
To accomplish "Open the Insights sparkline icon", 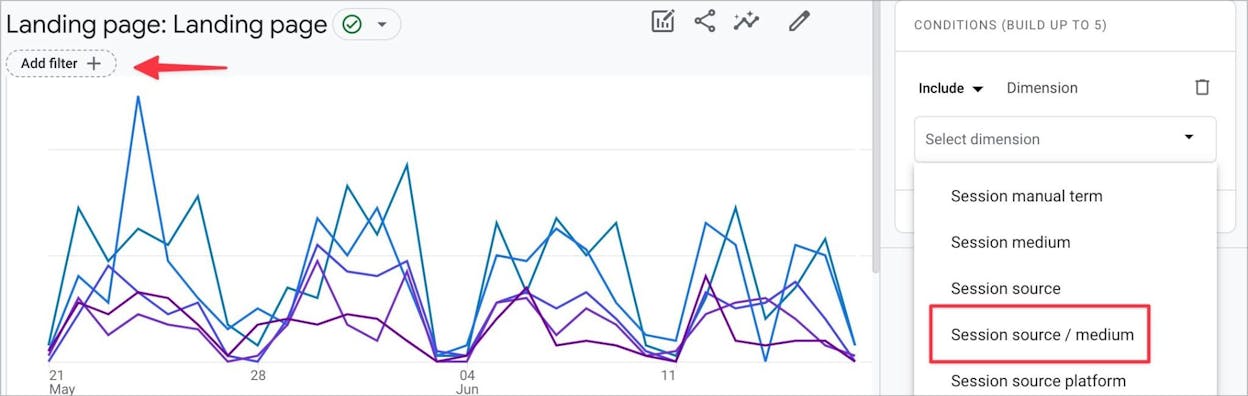I will pyautogui.click(x=746, y=21).
